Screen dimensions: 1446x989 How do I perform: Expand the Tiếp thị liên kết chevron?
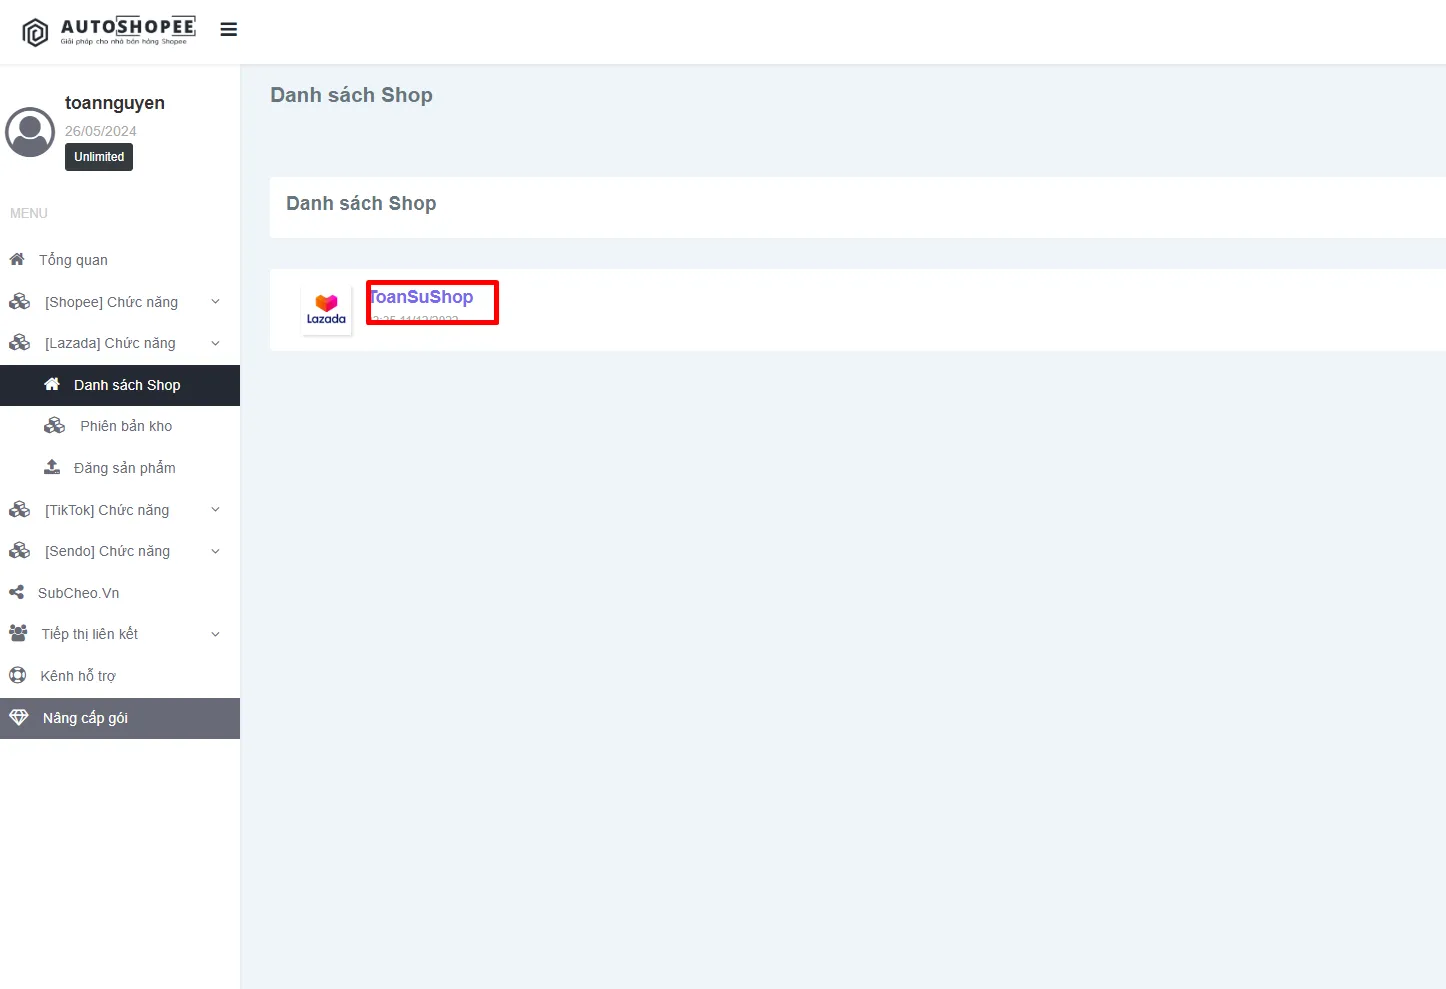pos(215,634)
